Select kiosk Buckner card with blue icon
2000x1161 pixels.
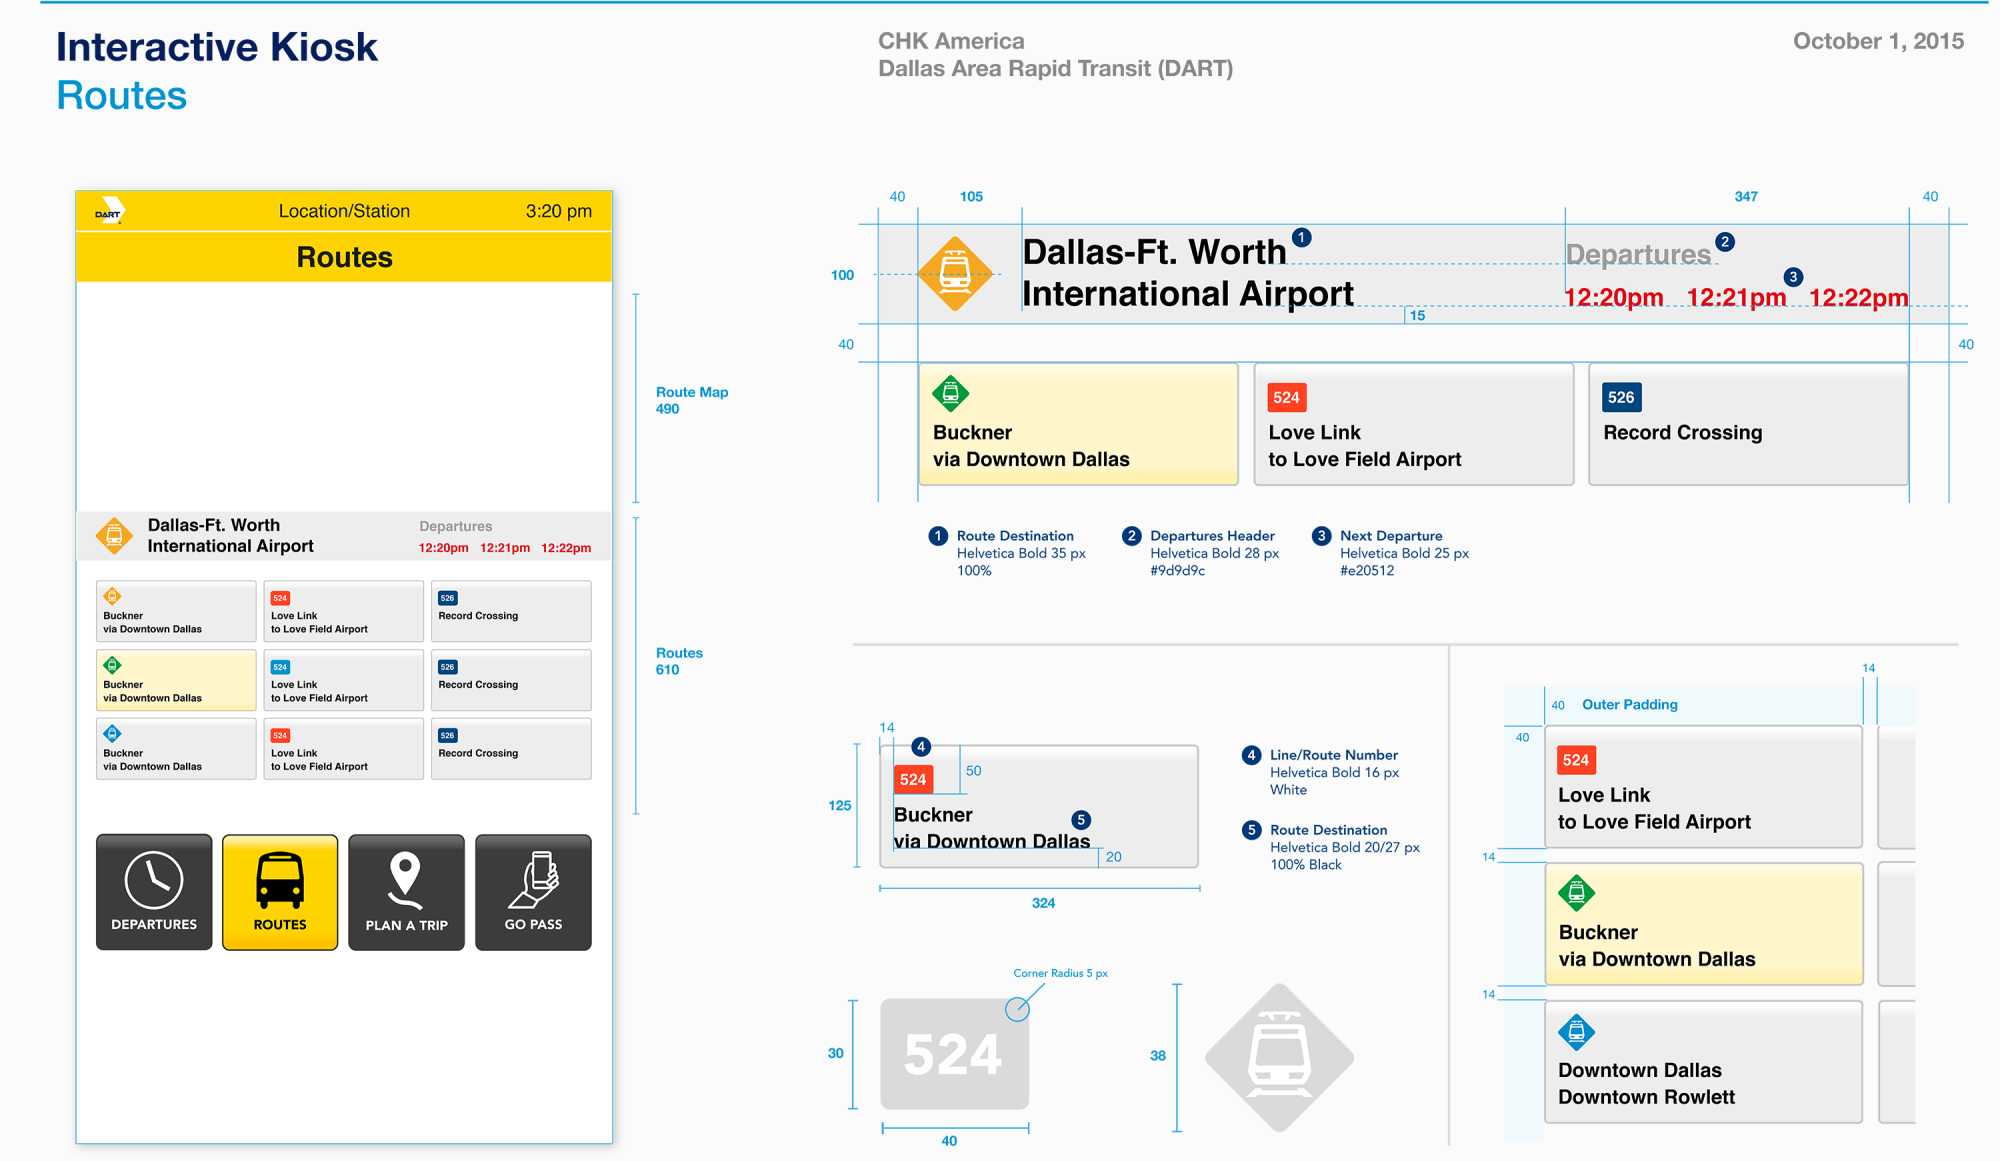[176, 748]
